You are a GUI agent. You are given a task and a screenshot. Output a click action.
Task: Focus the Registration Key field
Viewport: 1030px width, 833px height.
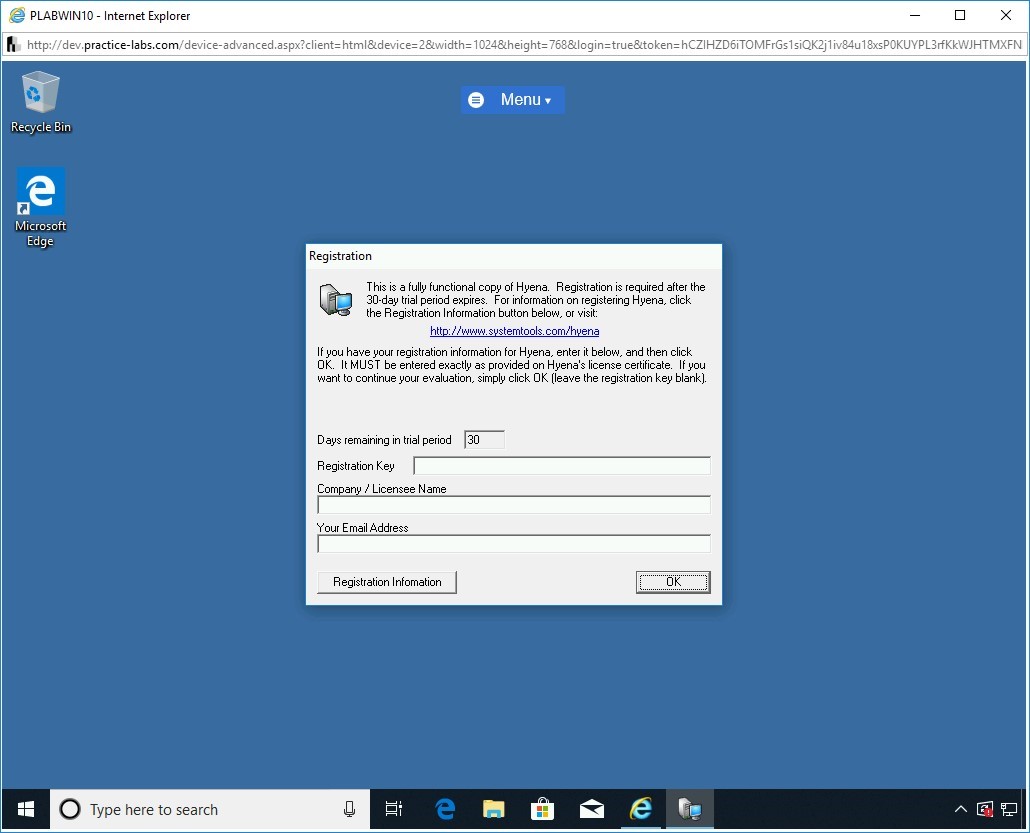(x=561, y=466)
